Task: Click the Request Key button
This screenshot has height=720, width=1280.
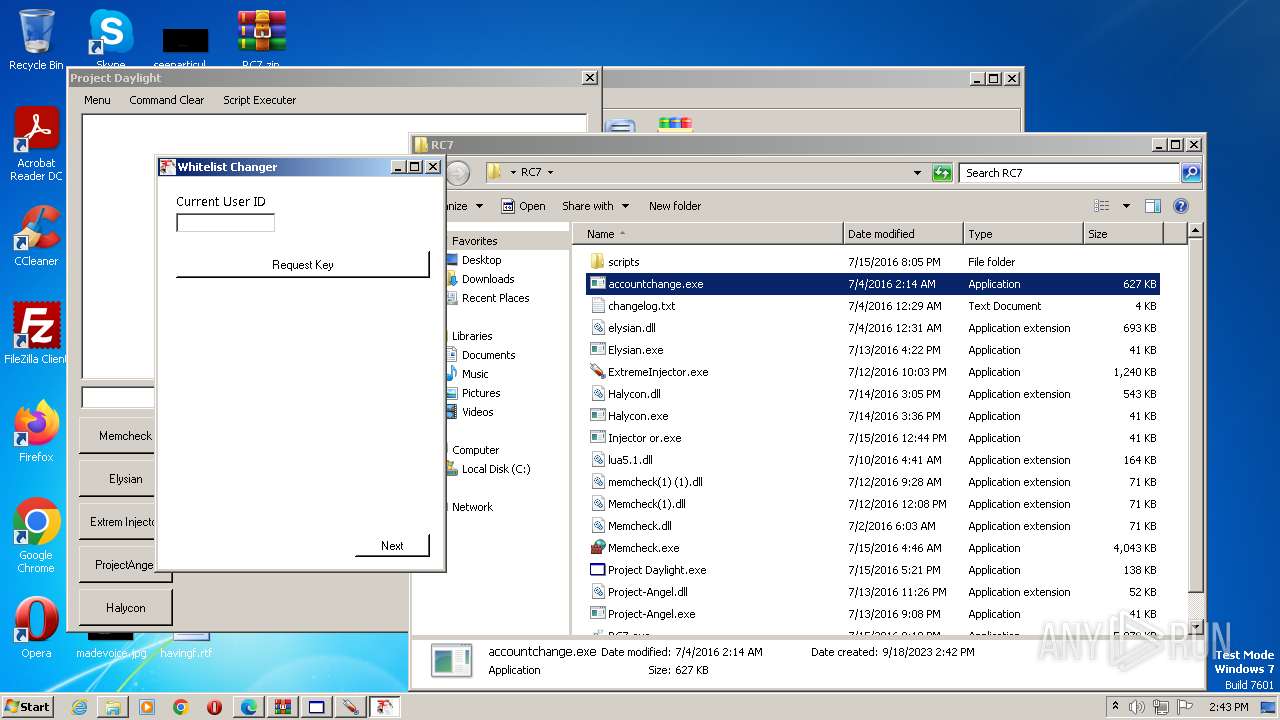Action: pyautogui.click(x=303, y=264)
